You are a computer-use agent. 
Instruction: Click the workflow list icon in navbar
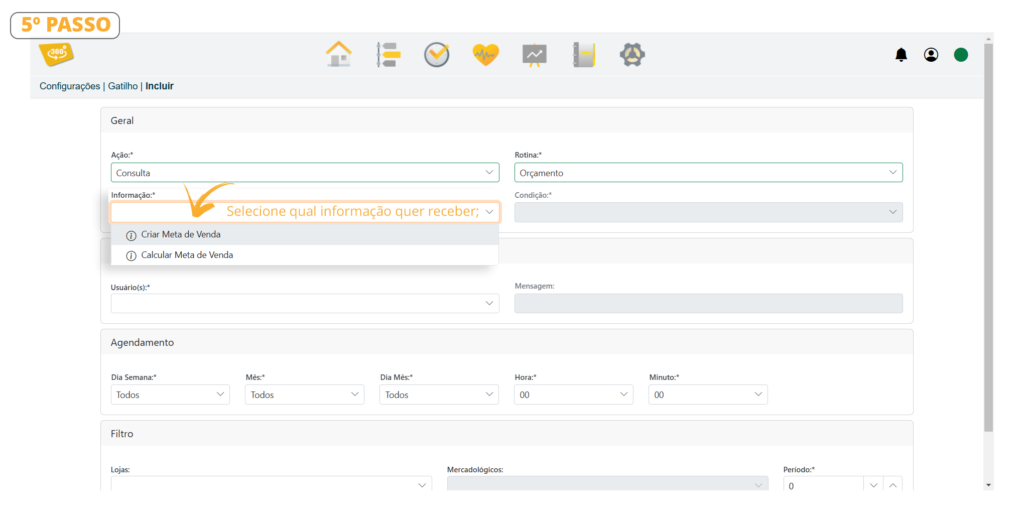(388, 55)
